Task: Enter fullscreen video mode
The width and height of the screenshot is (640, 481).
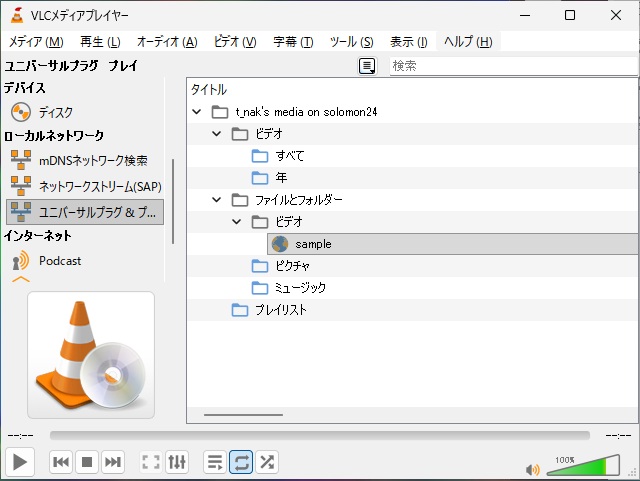Action: coord(151,462)
